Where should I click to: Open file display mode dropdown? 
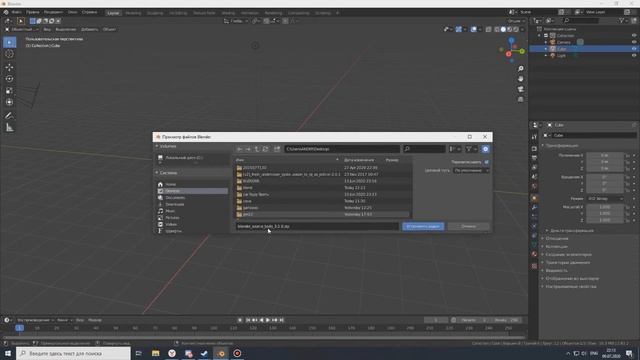455,149
